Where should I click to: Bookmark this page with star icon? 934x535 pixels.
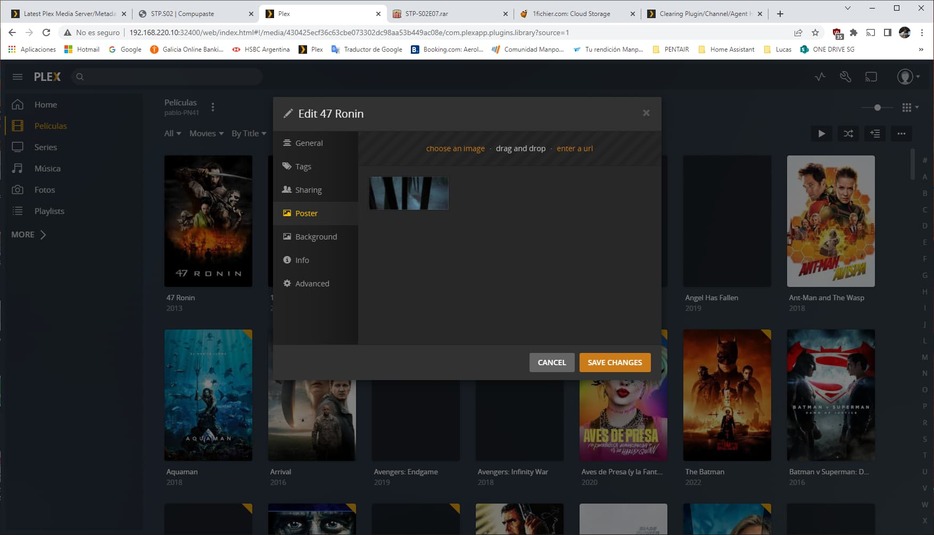[x=815, y=32]
